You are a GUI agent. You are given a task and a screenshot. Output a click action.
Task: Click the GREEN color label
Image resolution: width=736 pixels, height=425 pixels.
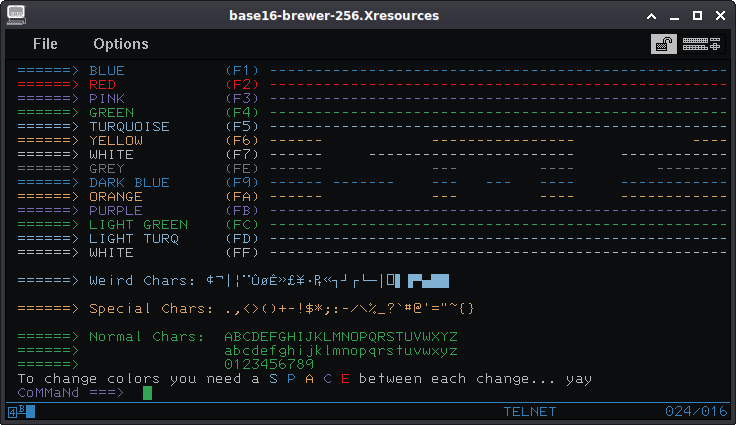click(x=112, y=113)
